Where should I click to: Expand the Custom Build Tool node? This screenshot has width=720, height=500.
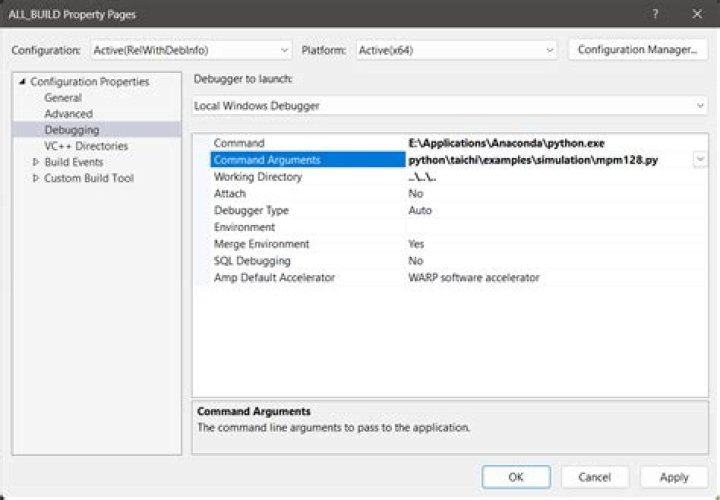(36, 178)
